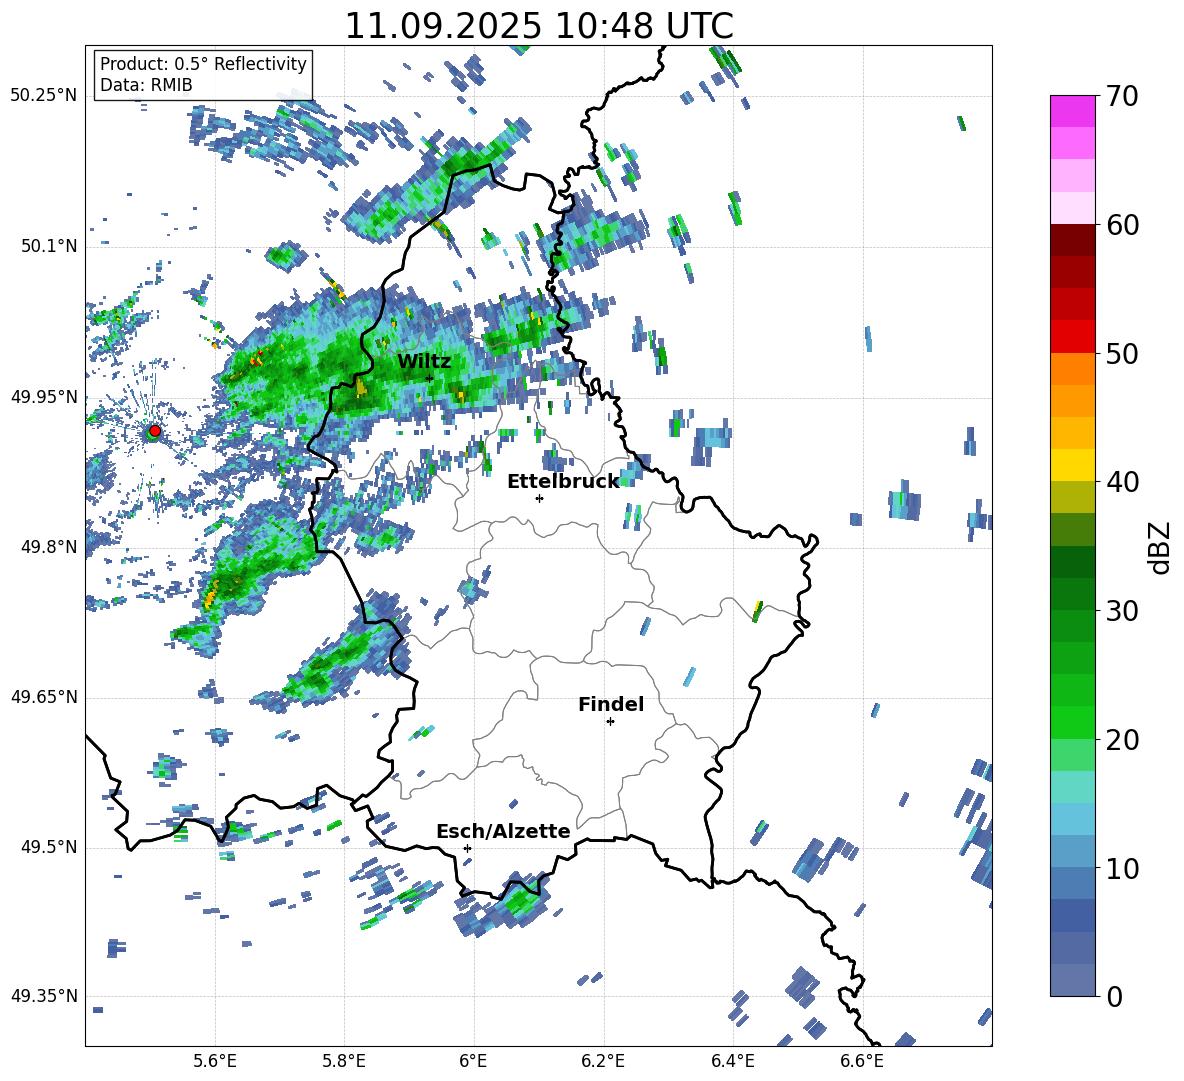The width and height of the screenshot is (1184, 1081).
Task: Click the 49.95°N latitude label
Action: (44, 397)
